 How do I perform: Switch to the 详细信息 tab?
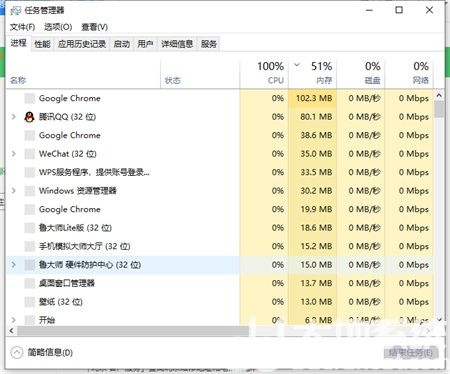(x=177, y=44)
